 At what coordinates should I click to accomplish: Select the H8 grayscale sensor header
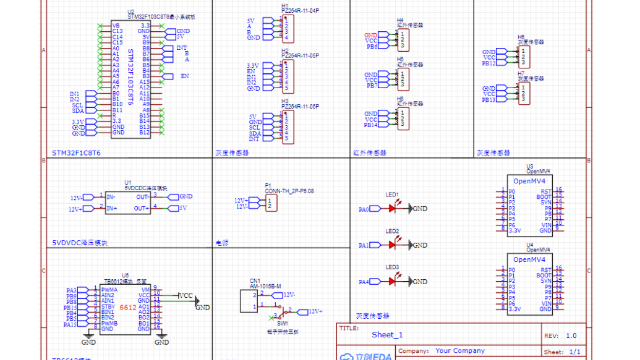click(x=524, y=57)
